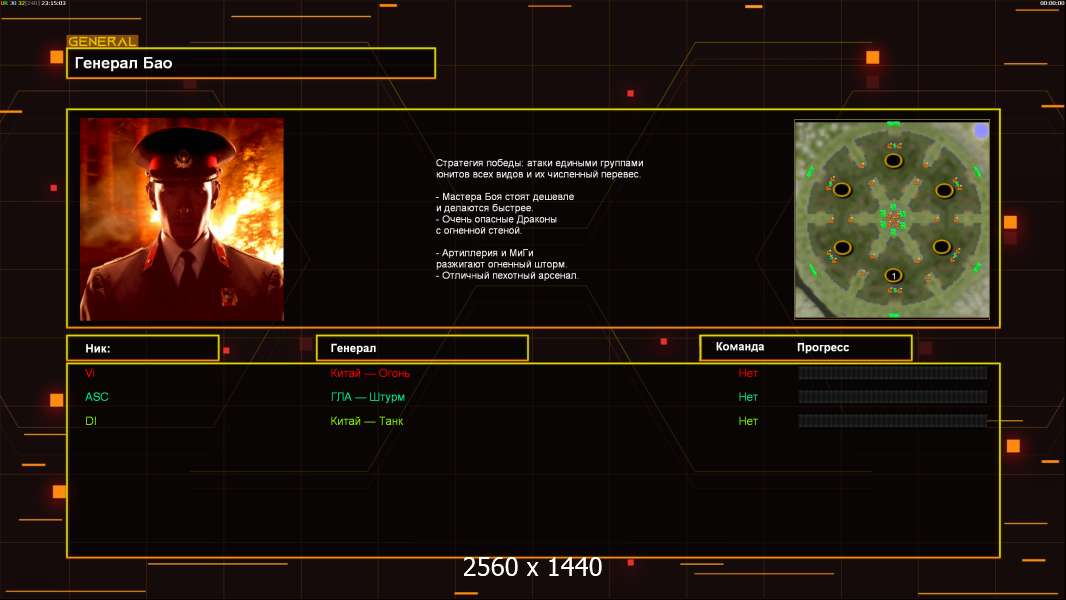
Task: Click the 'Прогресс' column header
Action: click(823, 347)
